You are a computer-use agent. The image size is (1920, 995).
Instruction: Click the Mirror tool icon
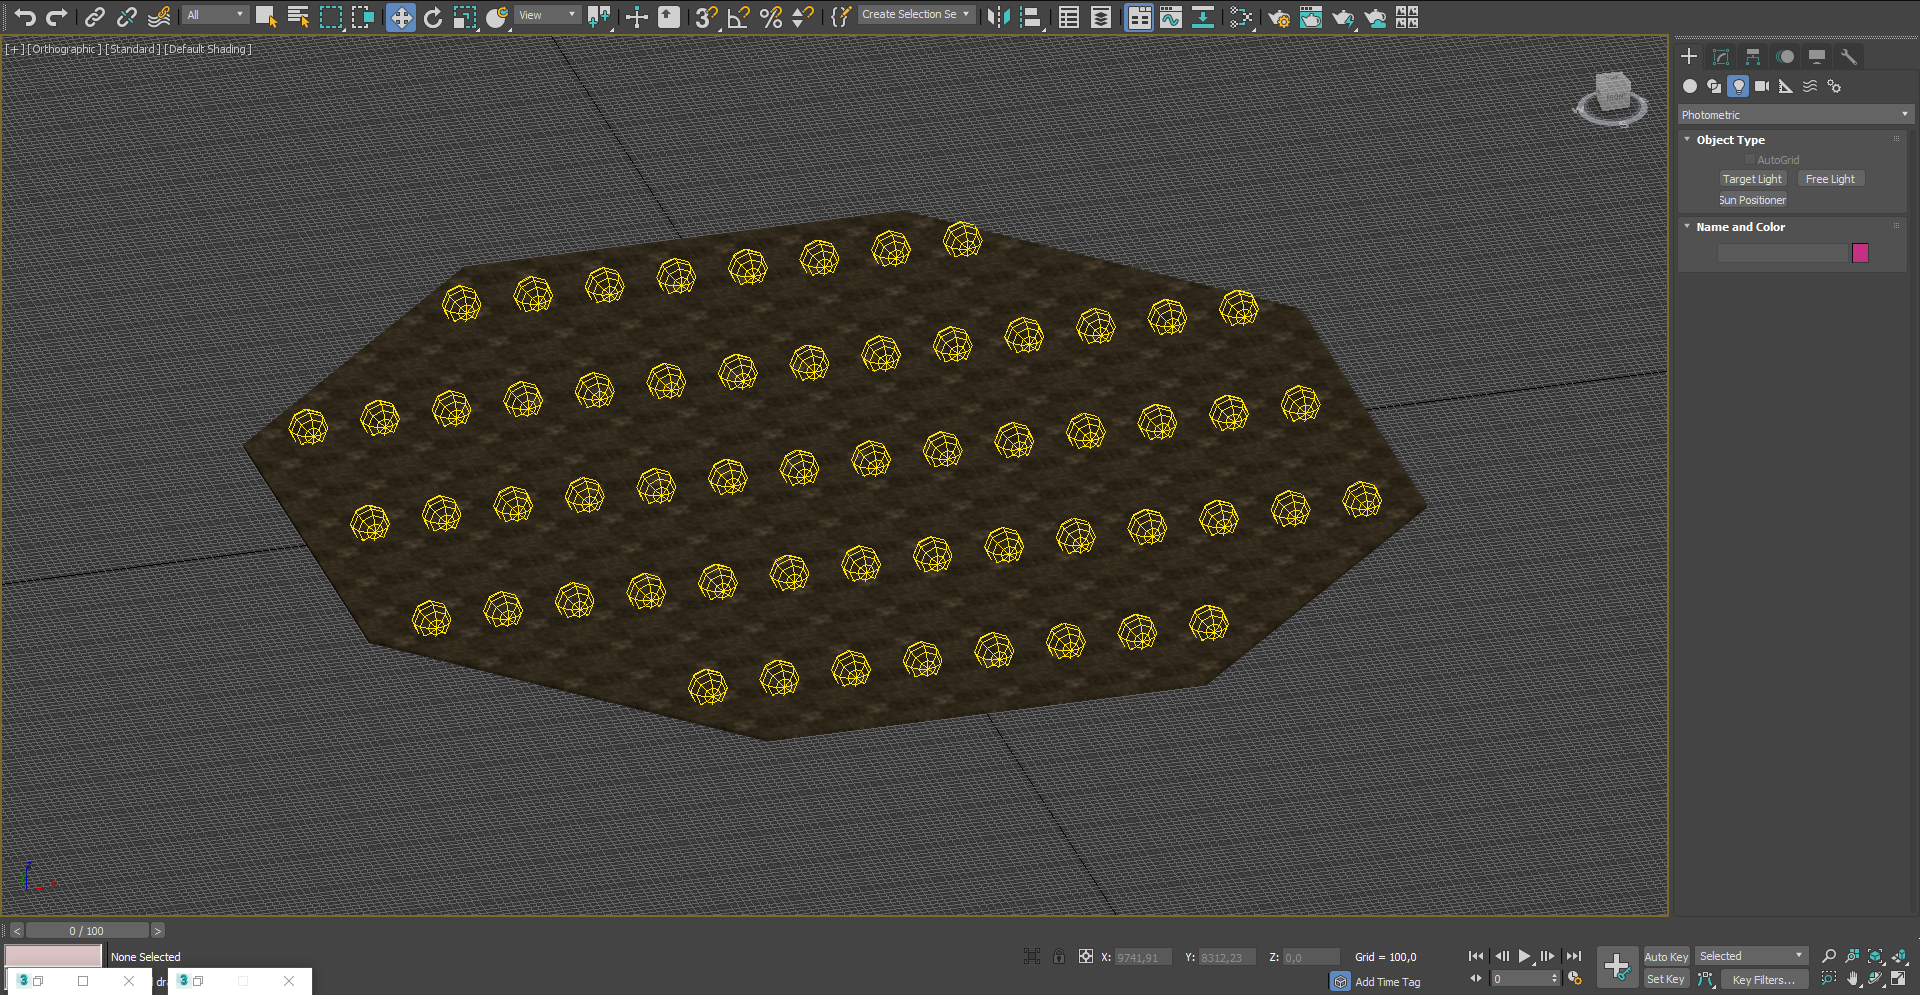click(998, 17)
